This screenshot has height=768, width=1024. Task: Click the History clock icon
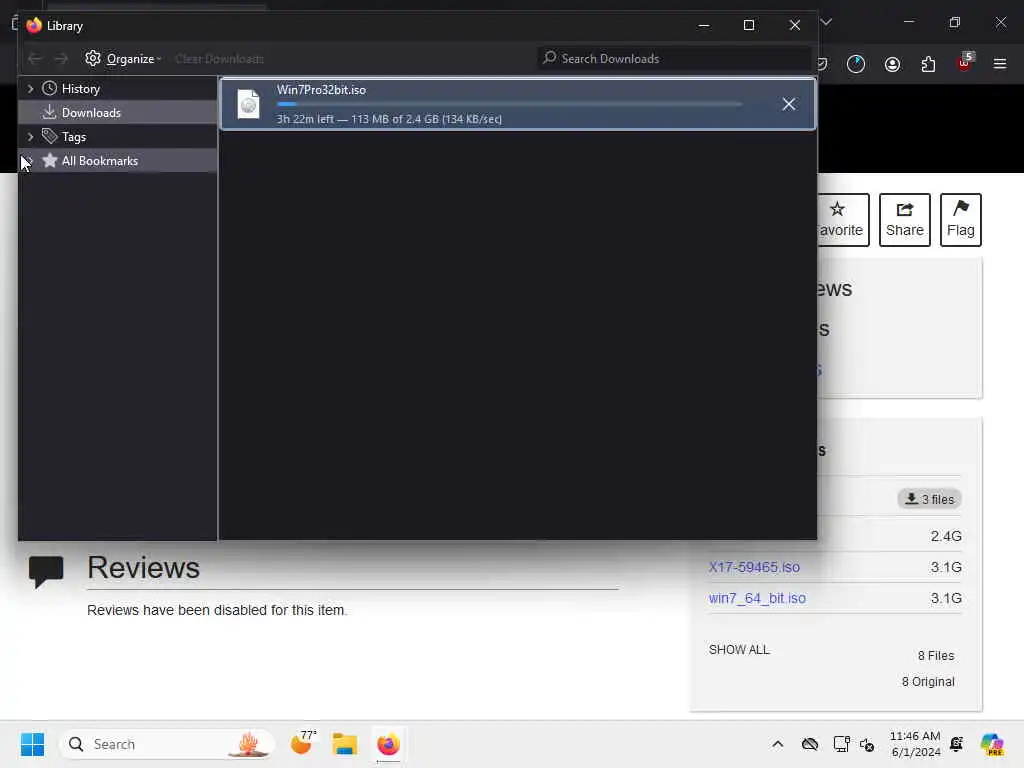tap(50, 88)
